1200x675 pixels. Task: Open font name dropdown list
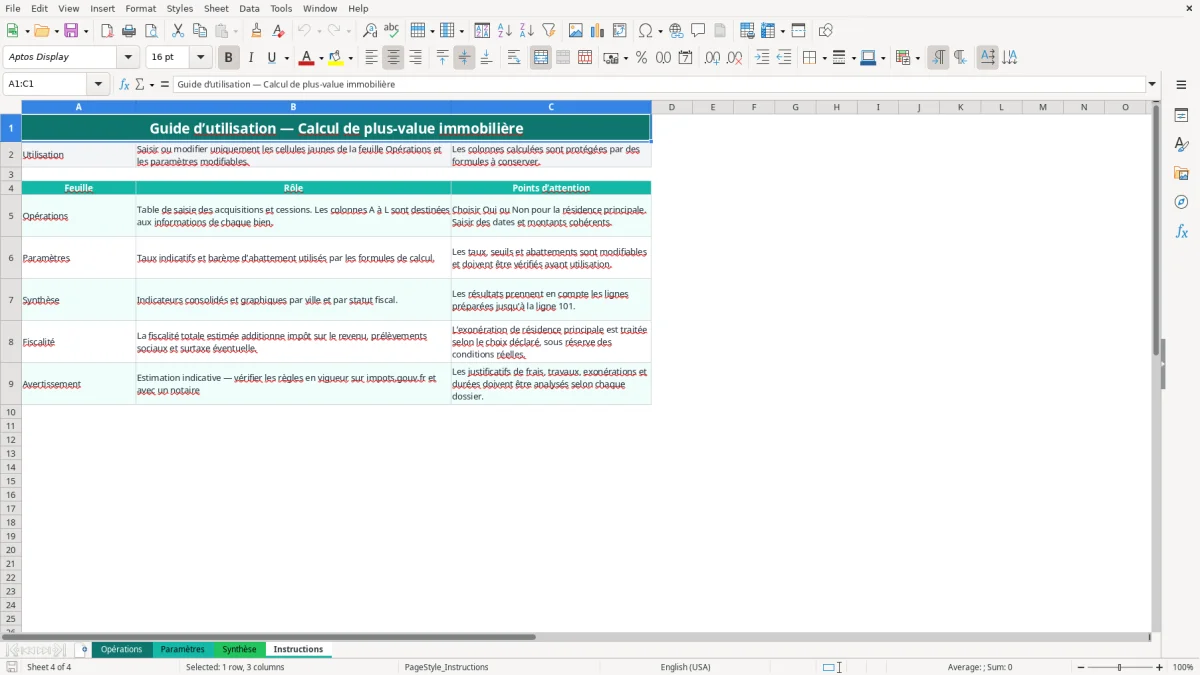pyautogui.click(x=128, y=58)
